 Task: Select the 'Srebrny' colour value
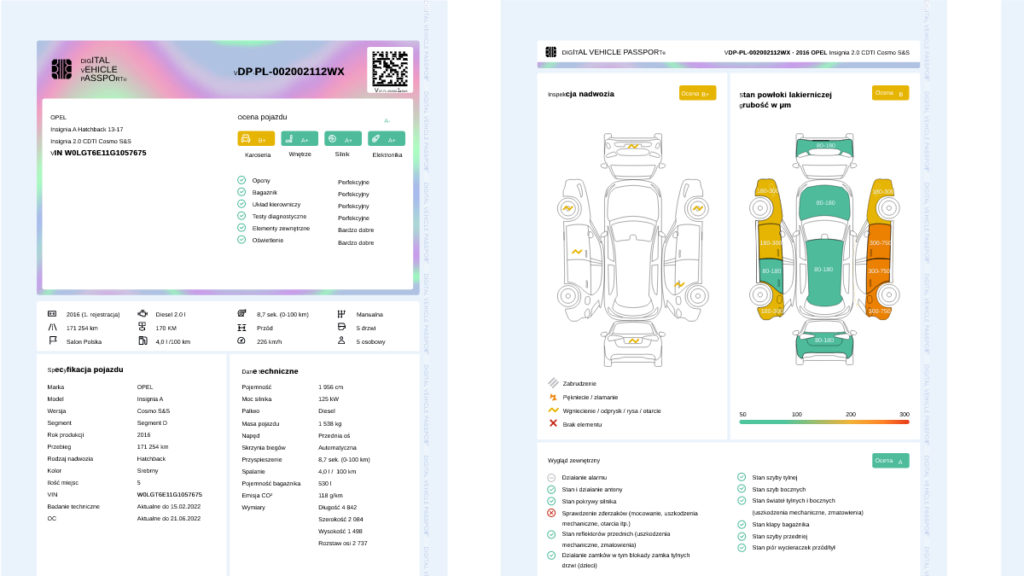(148, 470)
